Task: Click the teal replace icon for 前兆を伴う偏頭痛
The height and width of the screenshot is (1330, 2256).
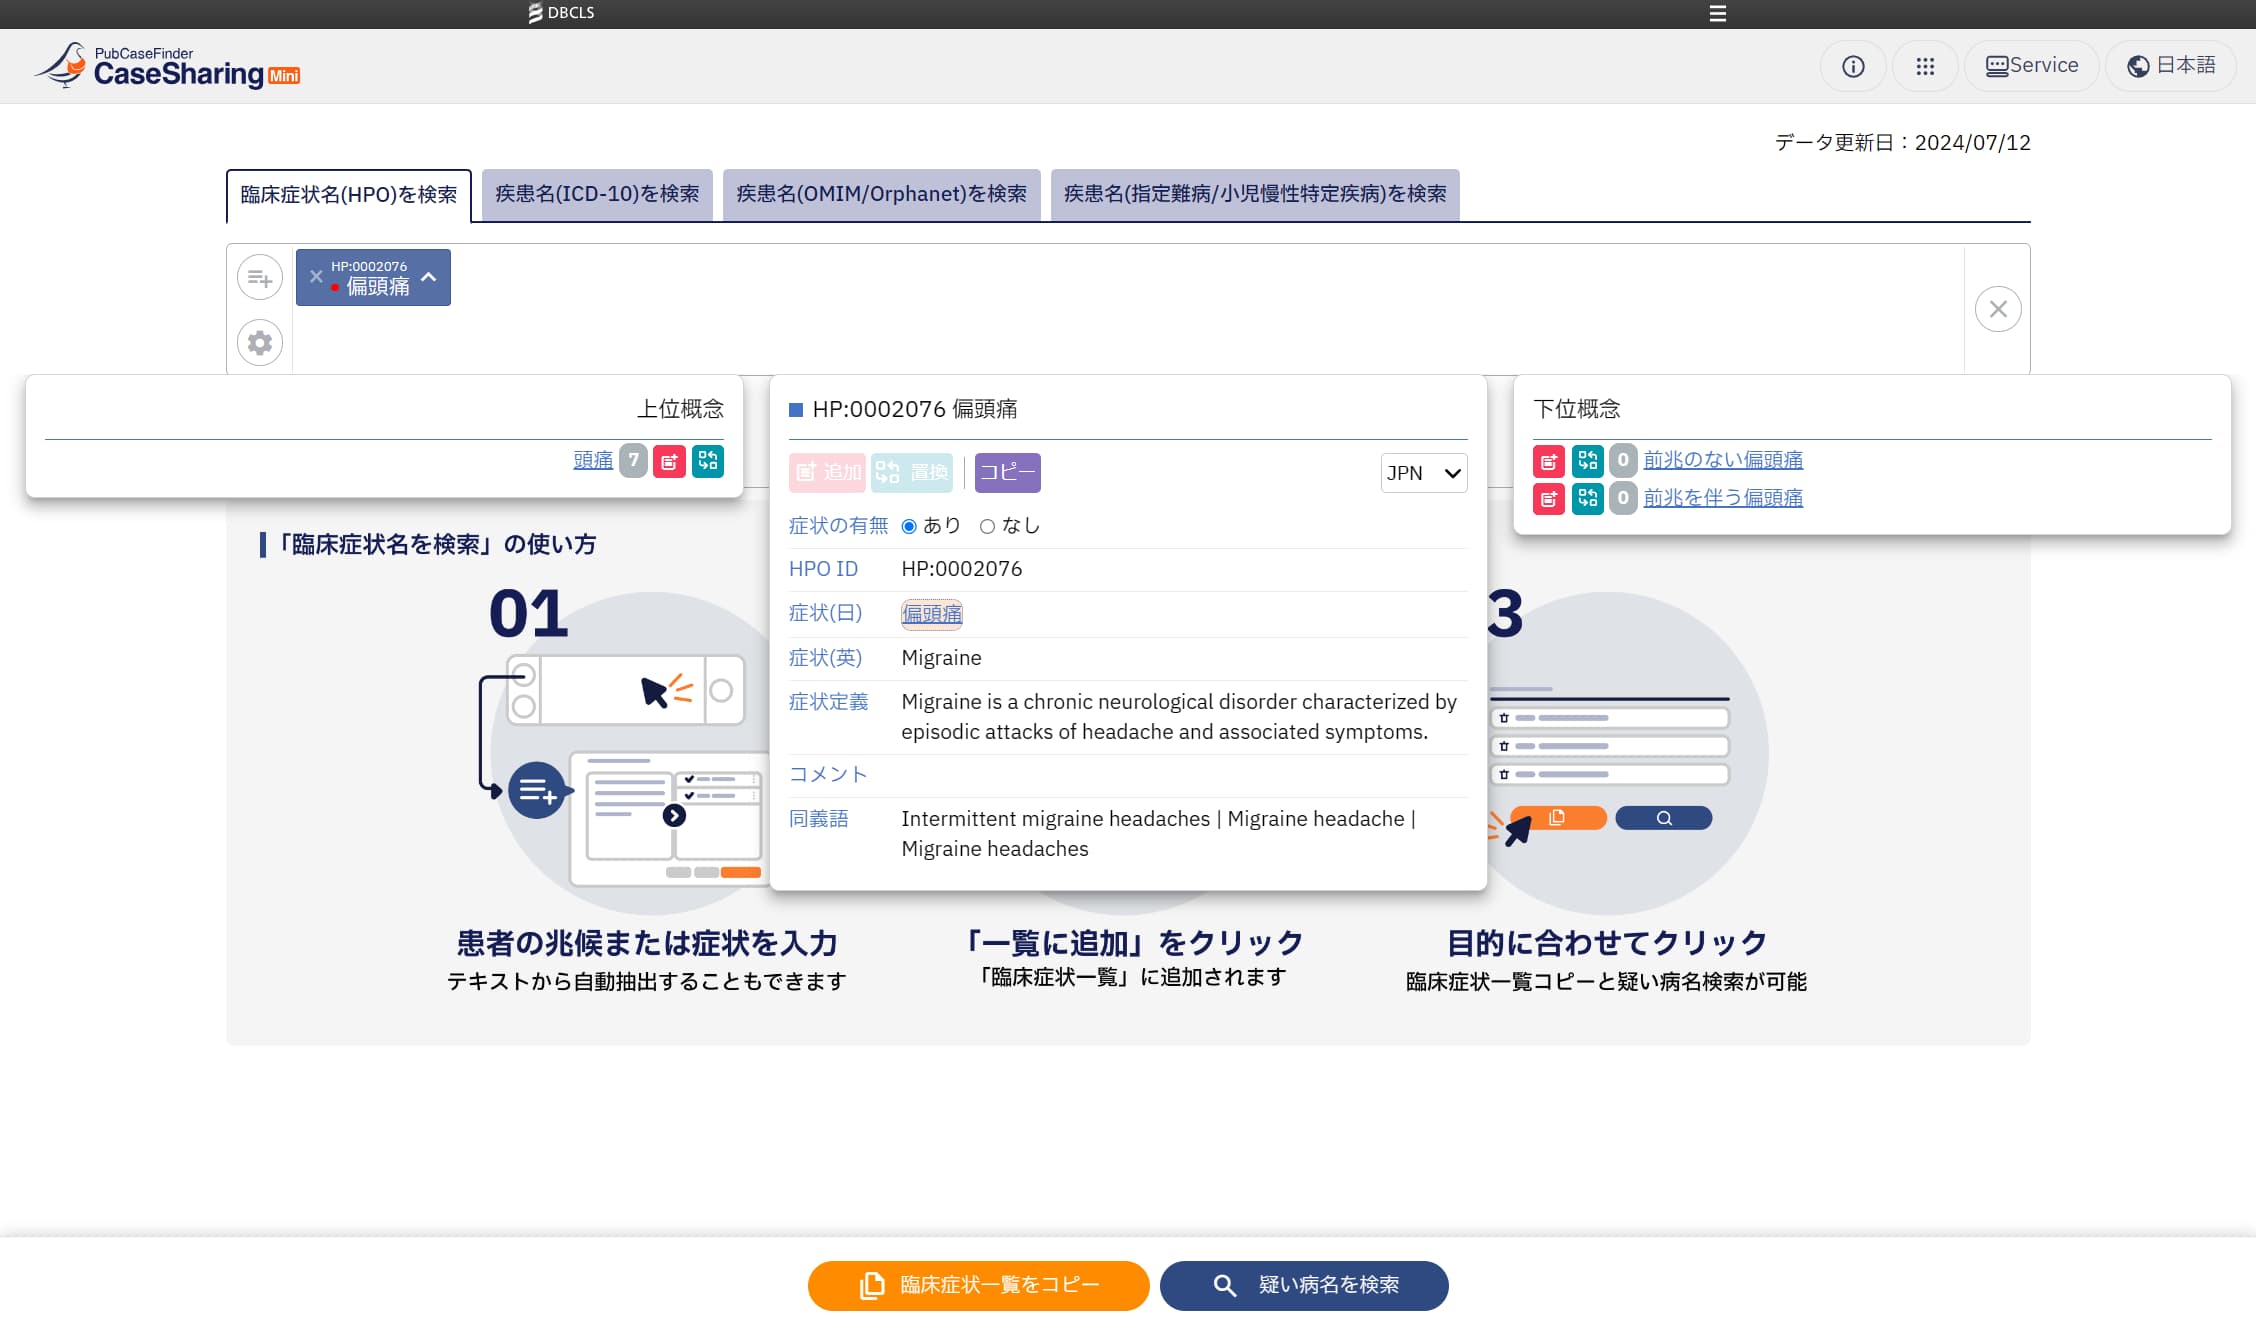Action: 1587,498
